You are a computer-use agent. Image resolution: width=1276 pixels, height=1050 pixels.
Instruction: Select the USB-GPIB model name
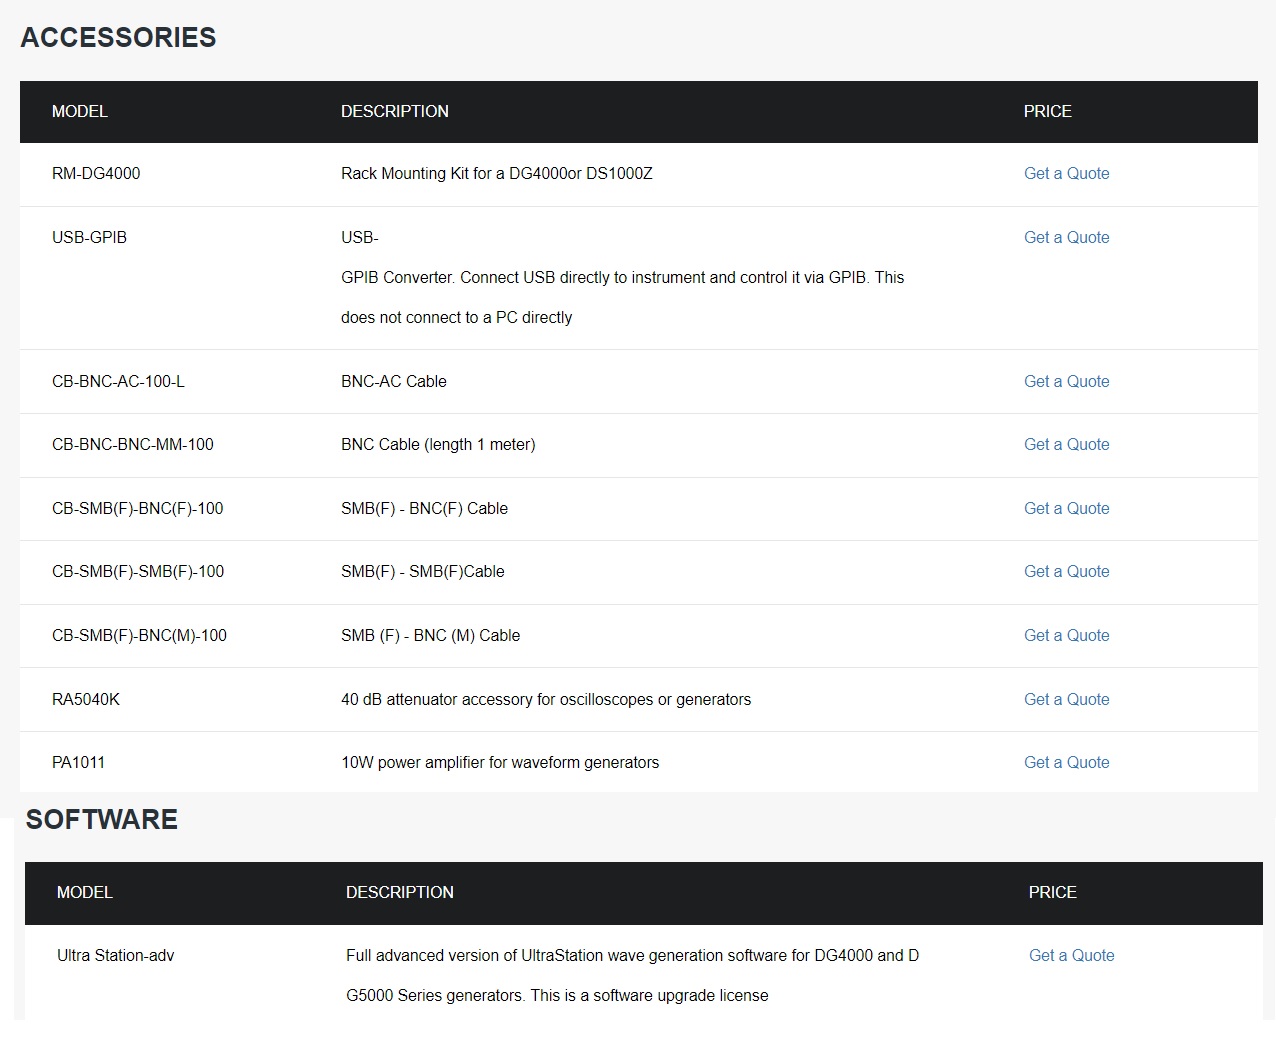point(89,237)
